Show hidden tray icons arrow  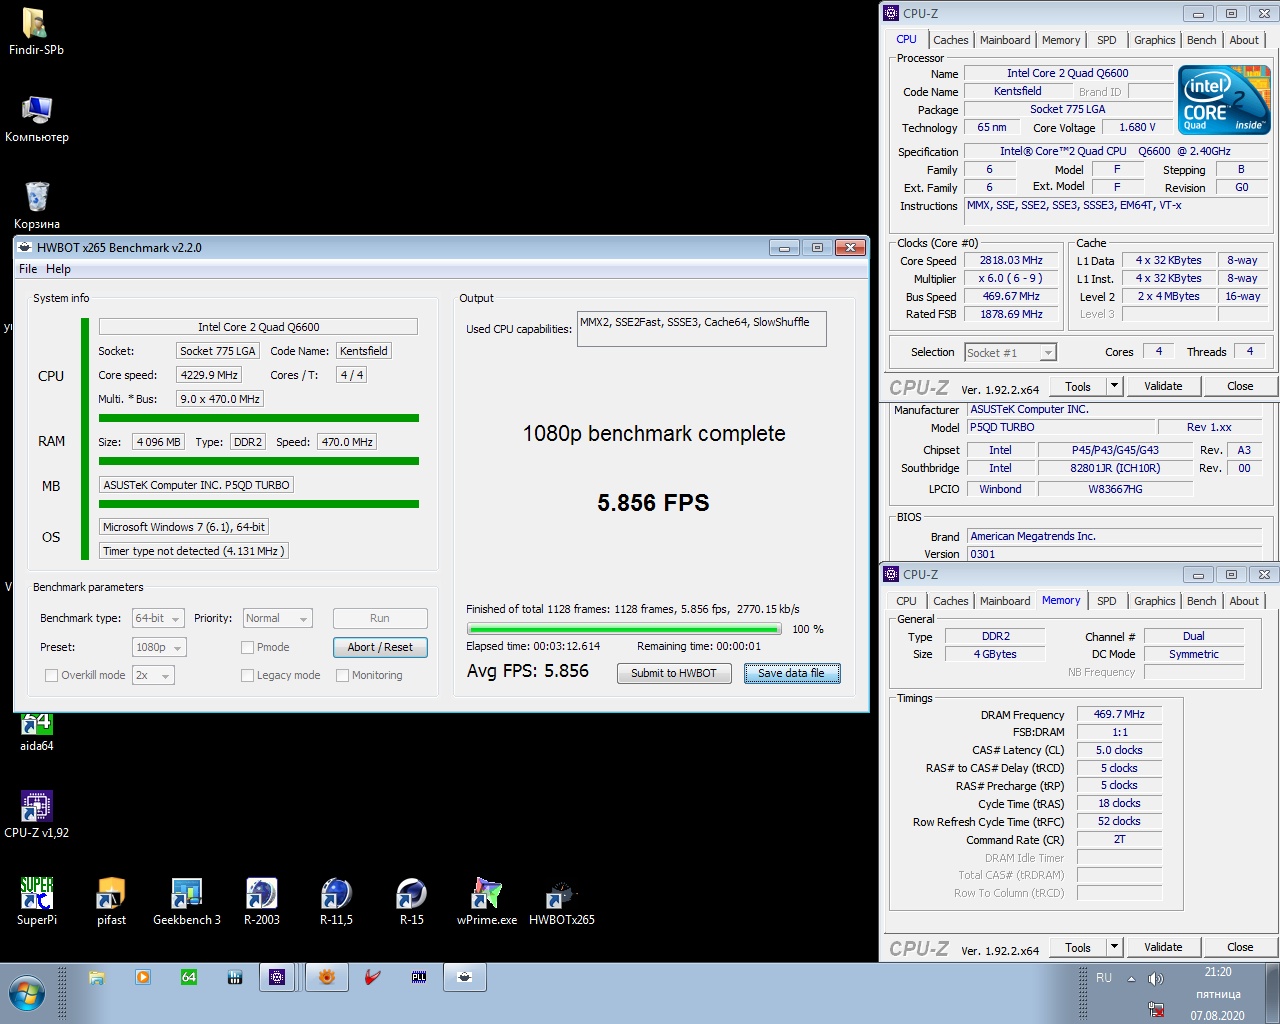(1131, 979)
